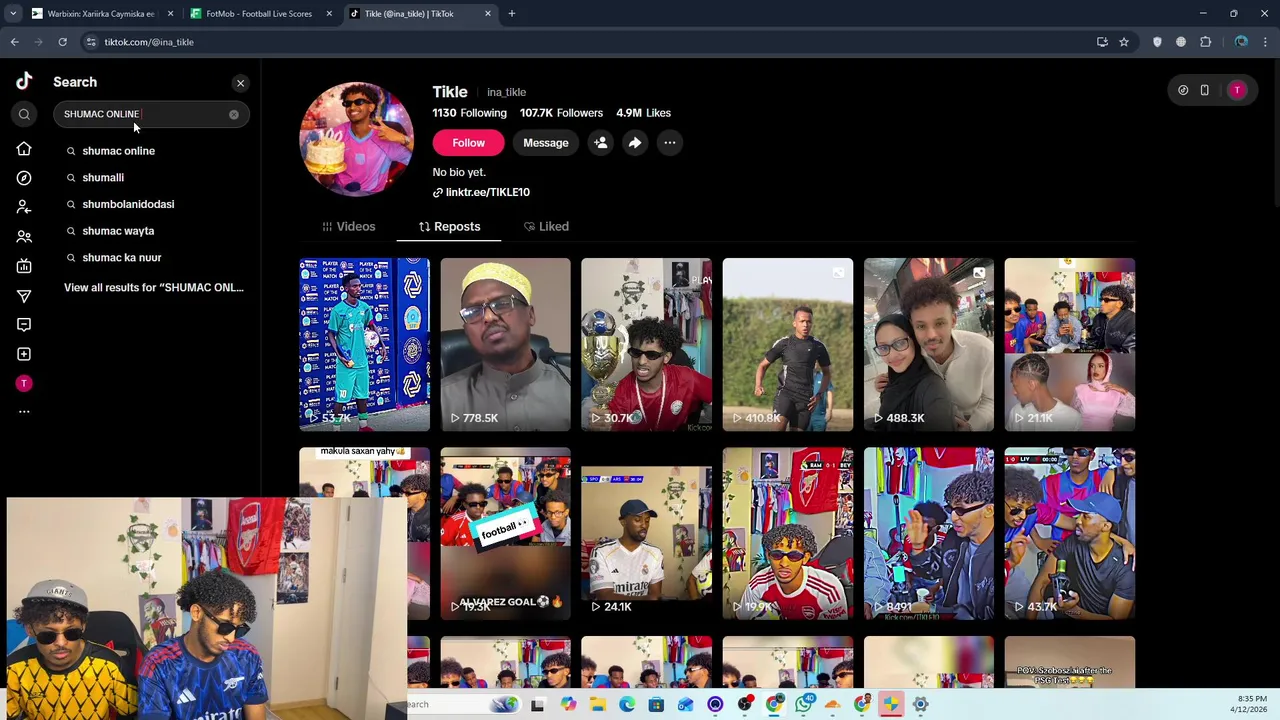This screenshot has height=720, width=1280.
Task: Switch to the Warbixin browser tab
Action: [x=101, y=14]
